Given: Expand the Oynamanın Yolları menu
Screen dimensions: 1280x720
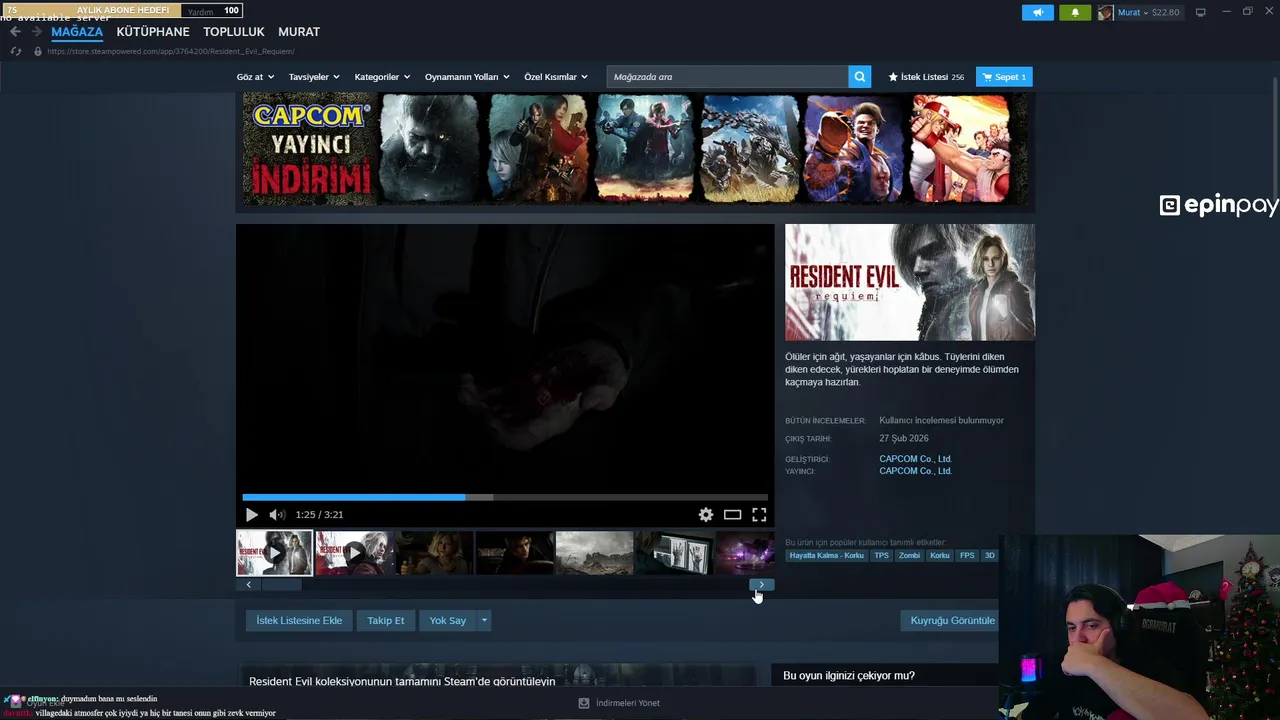Looking at the screenshot, I should 467,77.
